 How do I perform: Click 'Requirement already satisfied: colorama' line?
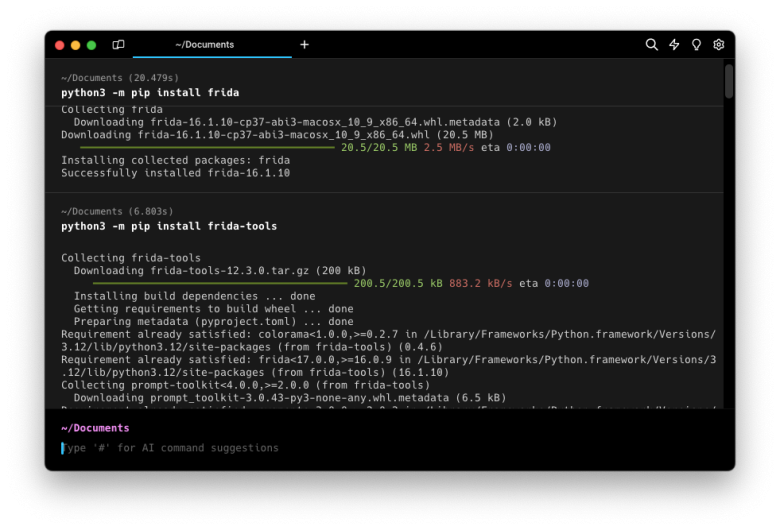(388, 340)
